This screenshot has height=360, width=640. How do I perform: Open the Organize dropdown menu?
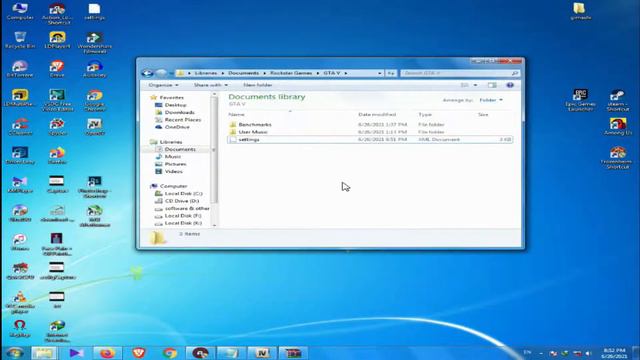163,85
